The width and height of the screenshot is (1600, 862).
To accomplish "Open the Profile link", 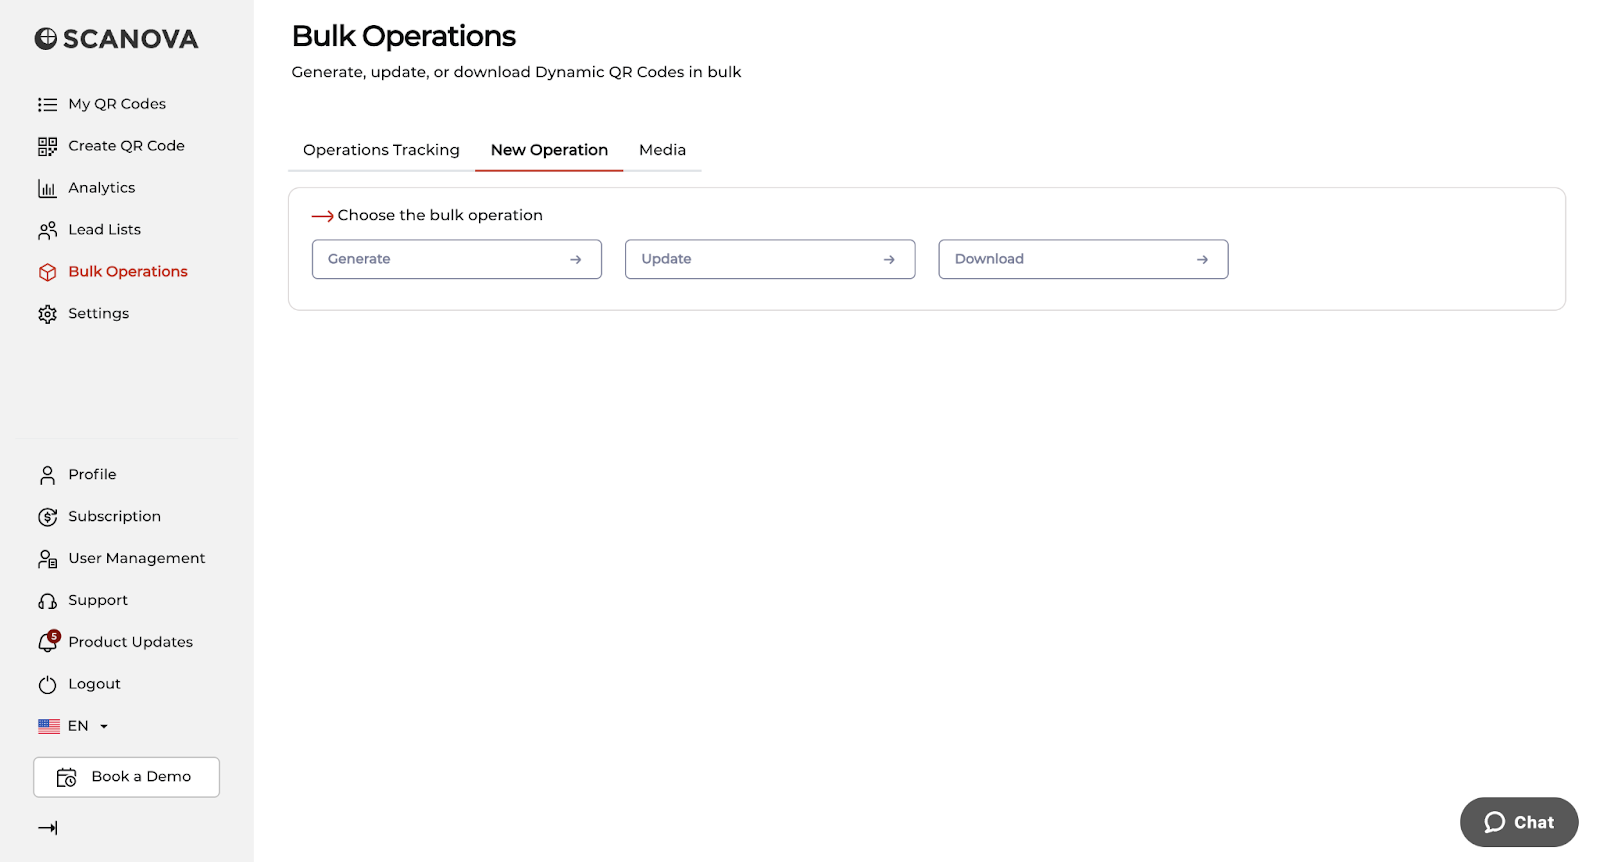I will pyautogui.click(x=92, y=475).
